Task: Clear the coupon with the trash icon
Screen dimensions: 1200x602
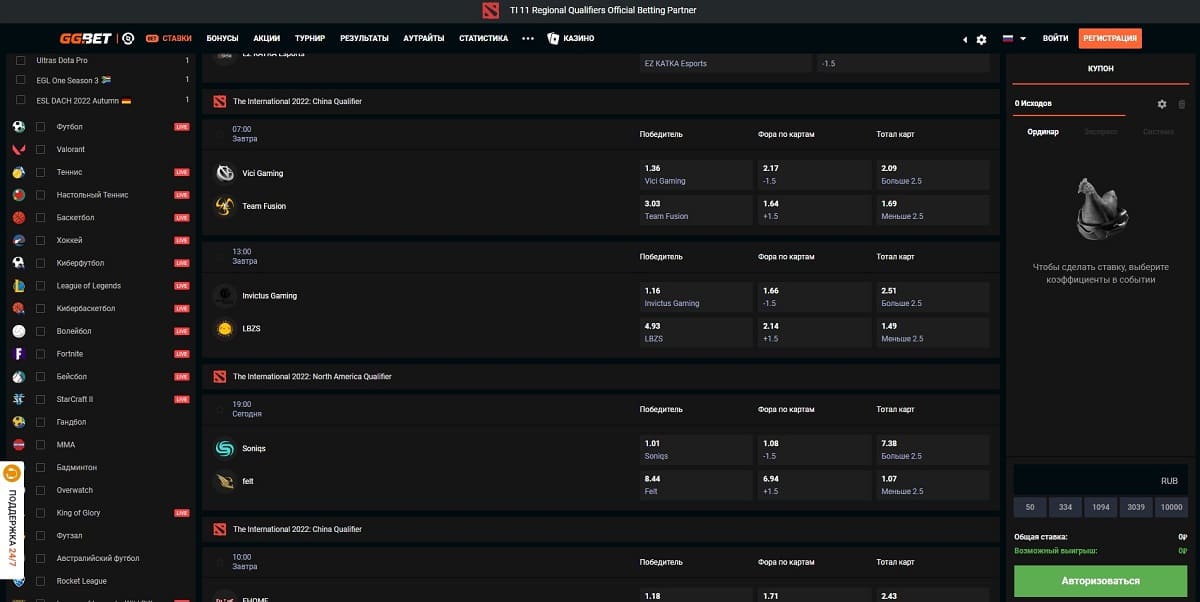Action: (x=1182, y=104)
